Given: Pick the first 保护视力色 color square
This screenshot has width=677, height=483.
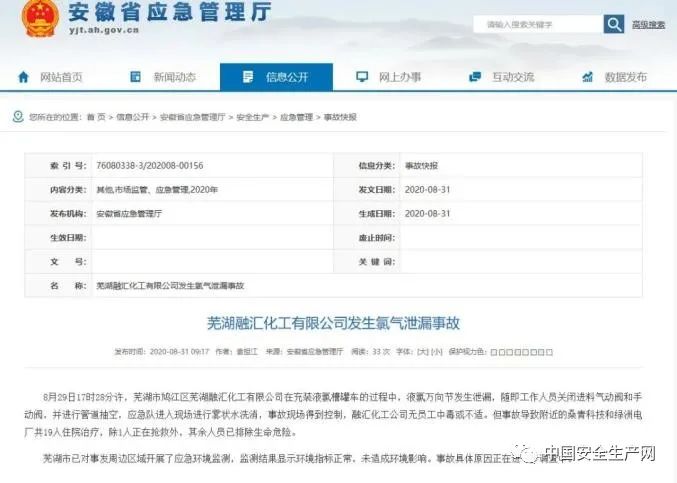Looking at the screenshot, I should coord(494,352).
